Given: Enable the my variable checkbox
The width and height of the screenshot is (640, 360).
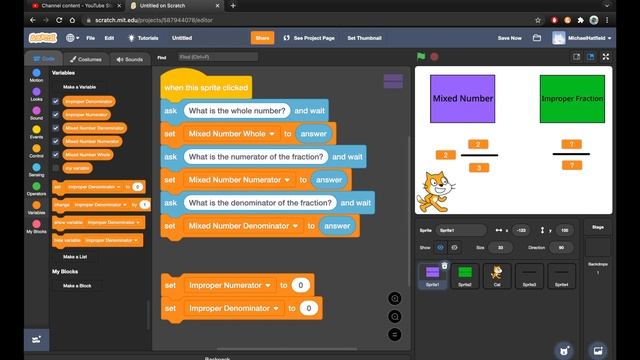Looking at the screenshot, I should coord(56,168).
